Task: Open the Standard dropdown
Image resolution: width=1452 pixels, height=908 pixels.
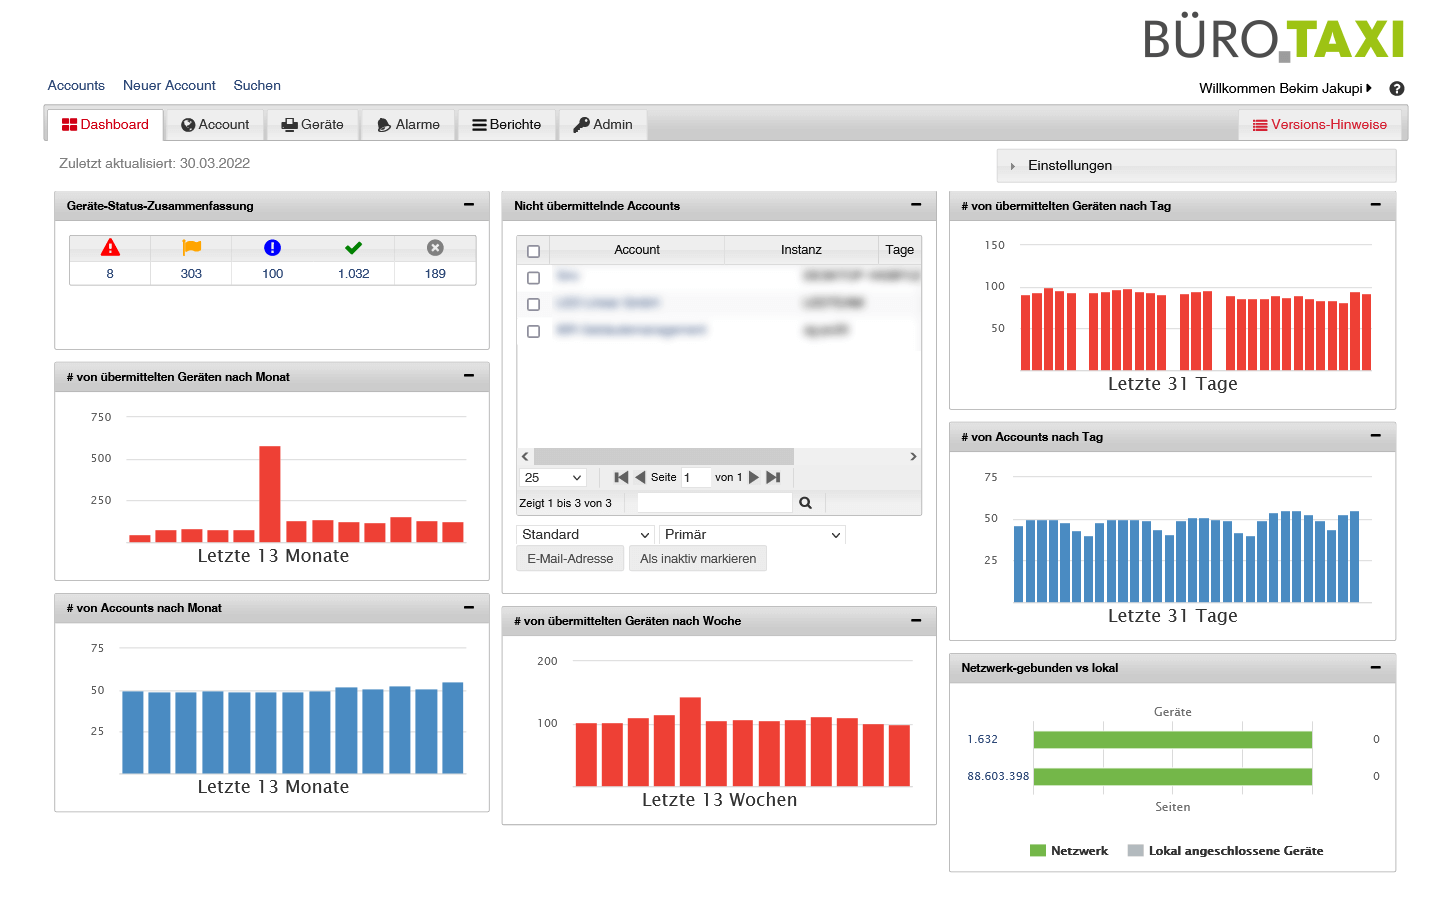Action: [x=585, y=535]
